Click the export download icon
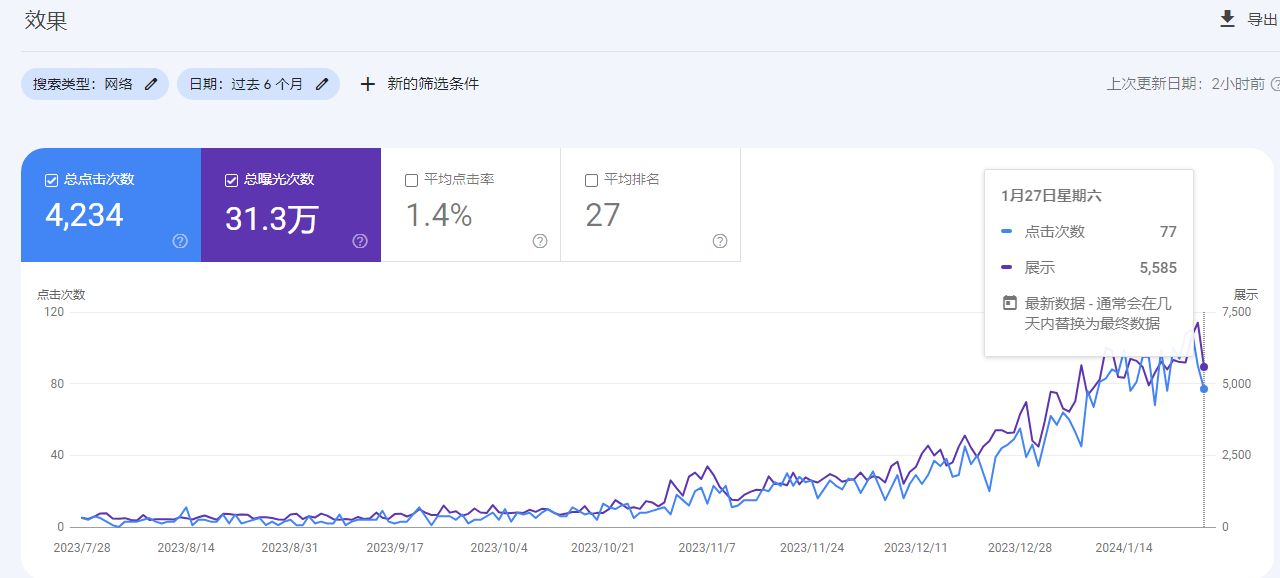This screenshot has height=578, width=1280. point(1227,19)
